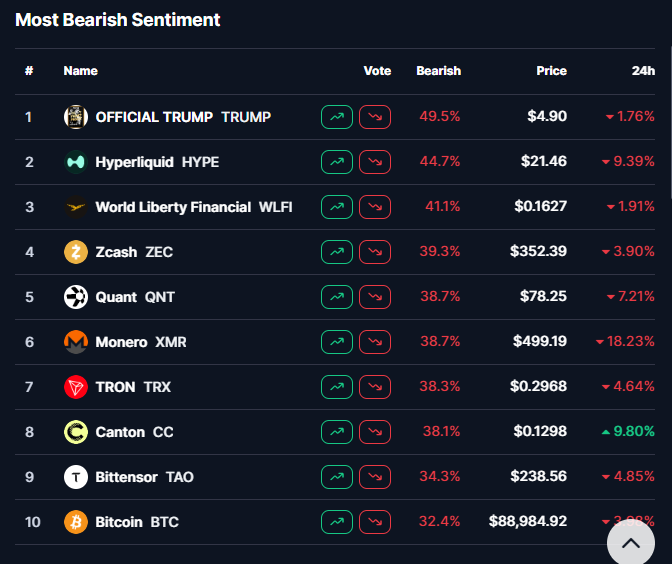Click the # rank column header

(29, 71)
